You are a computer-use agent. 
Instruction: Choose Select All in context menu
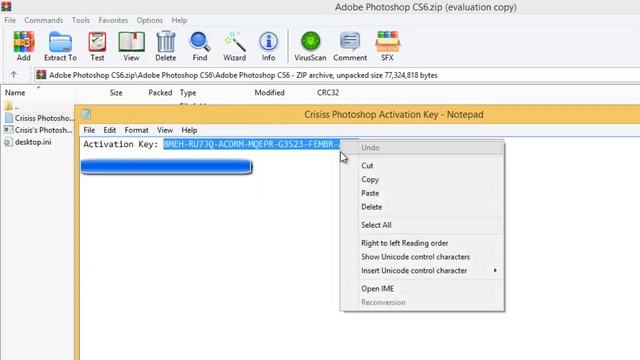pos(422,225)
